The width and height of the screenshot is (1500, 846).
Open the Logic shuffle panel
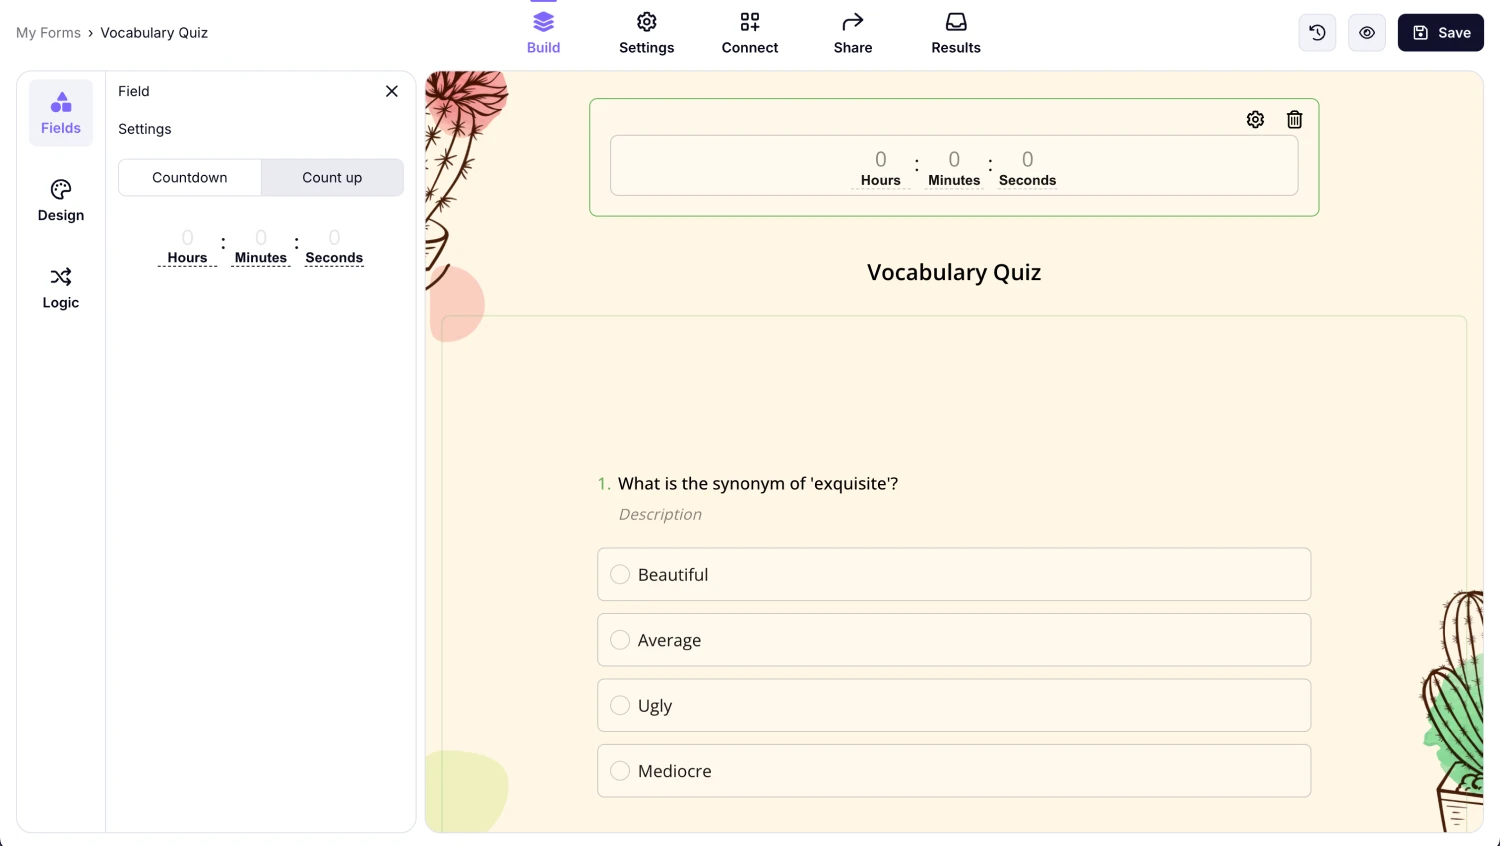coord(61,287)
